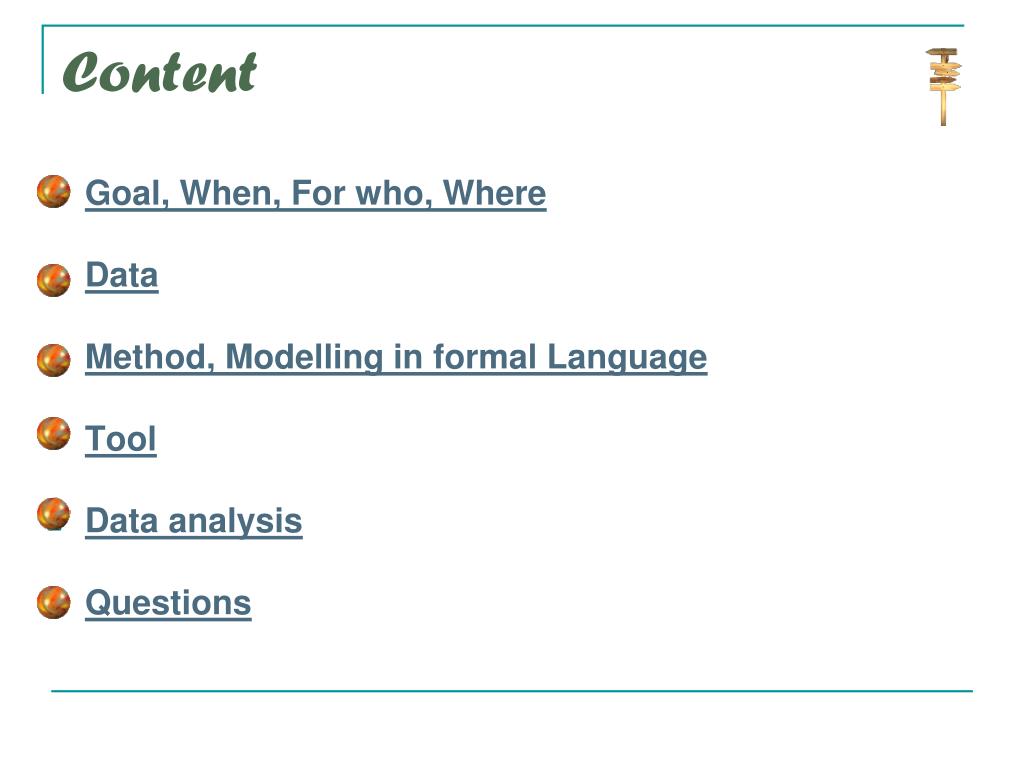
Task: Click the orange bullet beside Tool
Action: click(54, 434)
